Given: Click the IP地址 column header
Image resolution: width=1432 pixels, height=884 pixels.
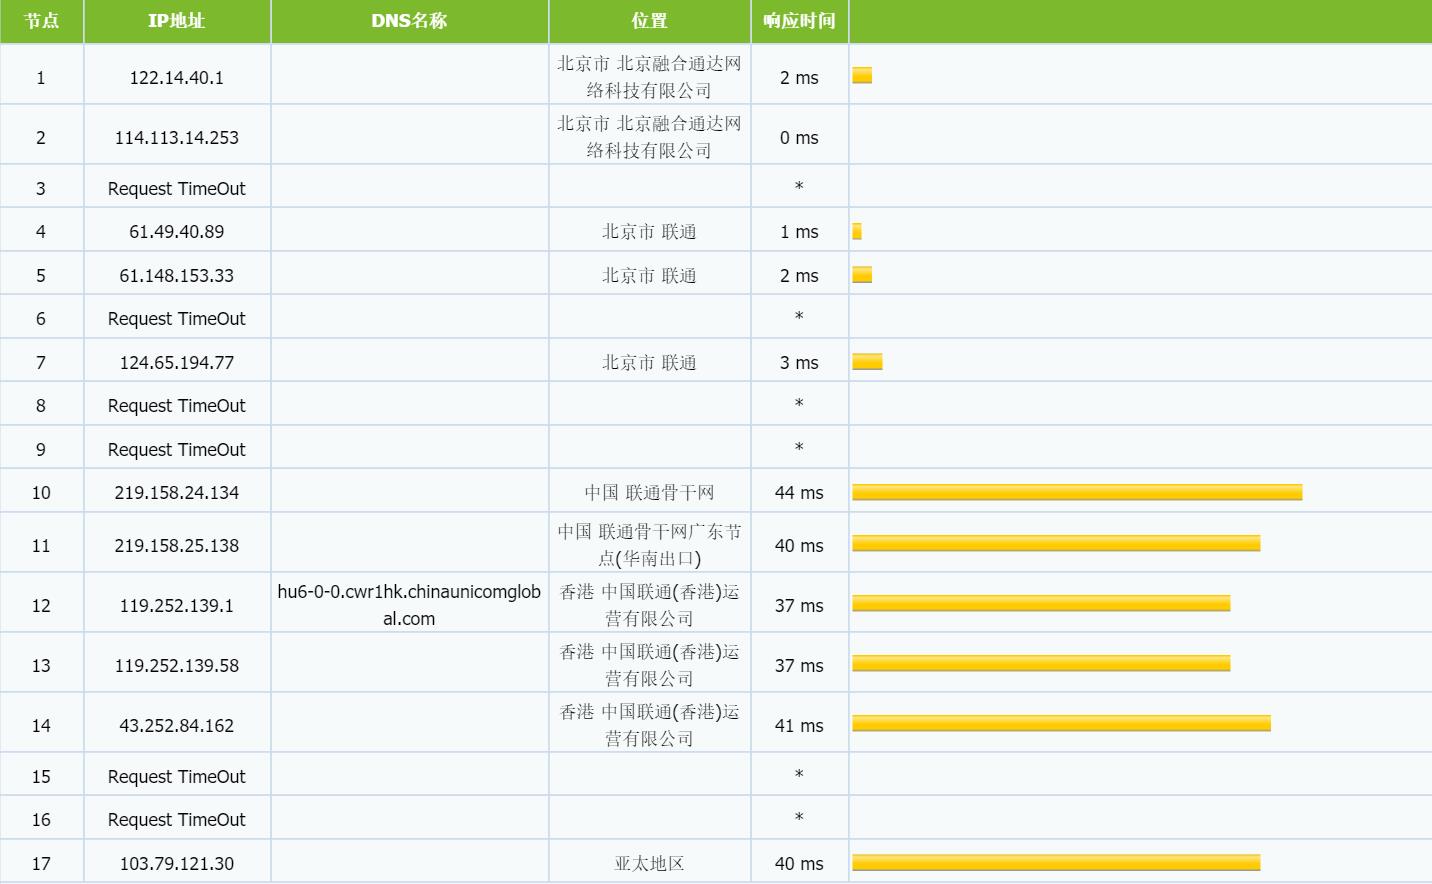Looking at the screenshot, I should (x=177, y=21).
